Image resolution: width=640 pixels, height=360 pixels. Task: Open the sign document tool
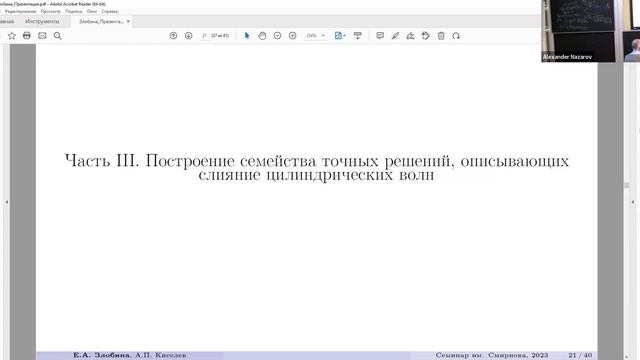tap(410, 36)
